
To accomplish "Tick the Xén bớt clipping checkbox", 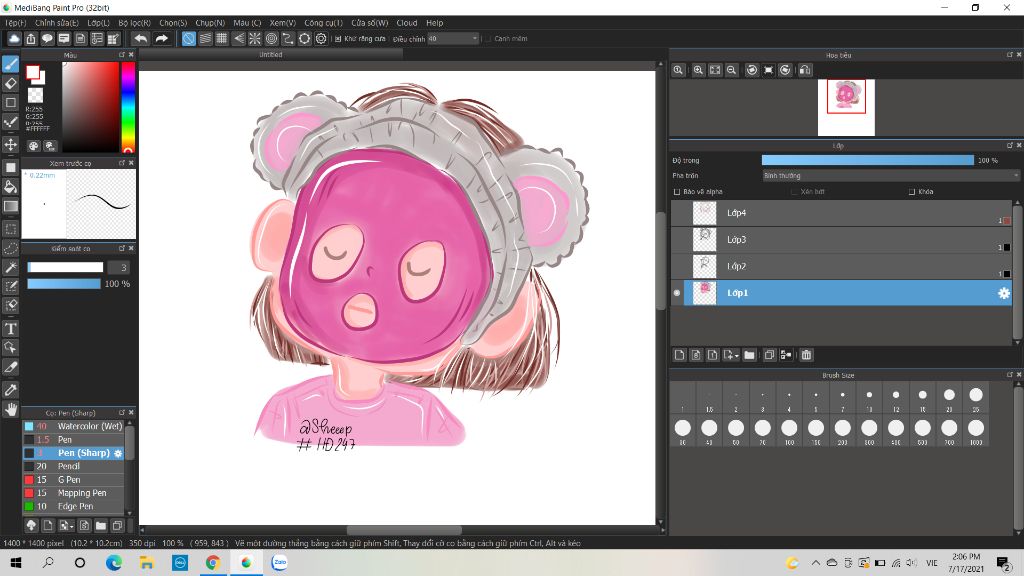I will point(794,192).
